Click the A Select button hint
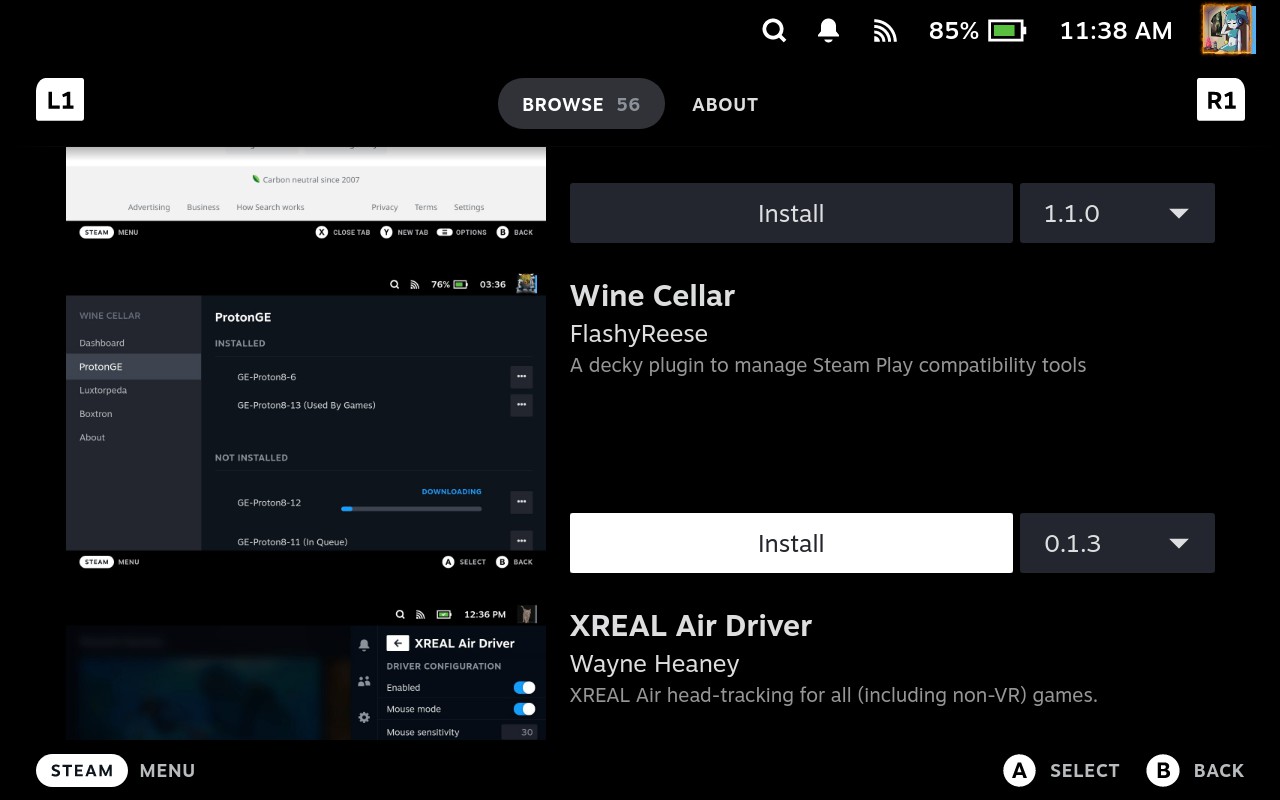The height and width of the screenshot is (800, 1280). (x=1061, y=770)
